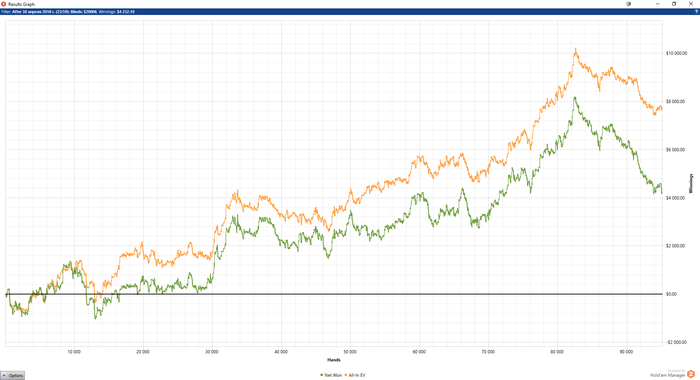Click the "$6 000.00" y-axis label
Viewport: 700px width, 380px height.
click(x=675, y=150)
